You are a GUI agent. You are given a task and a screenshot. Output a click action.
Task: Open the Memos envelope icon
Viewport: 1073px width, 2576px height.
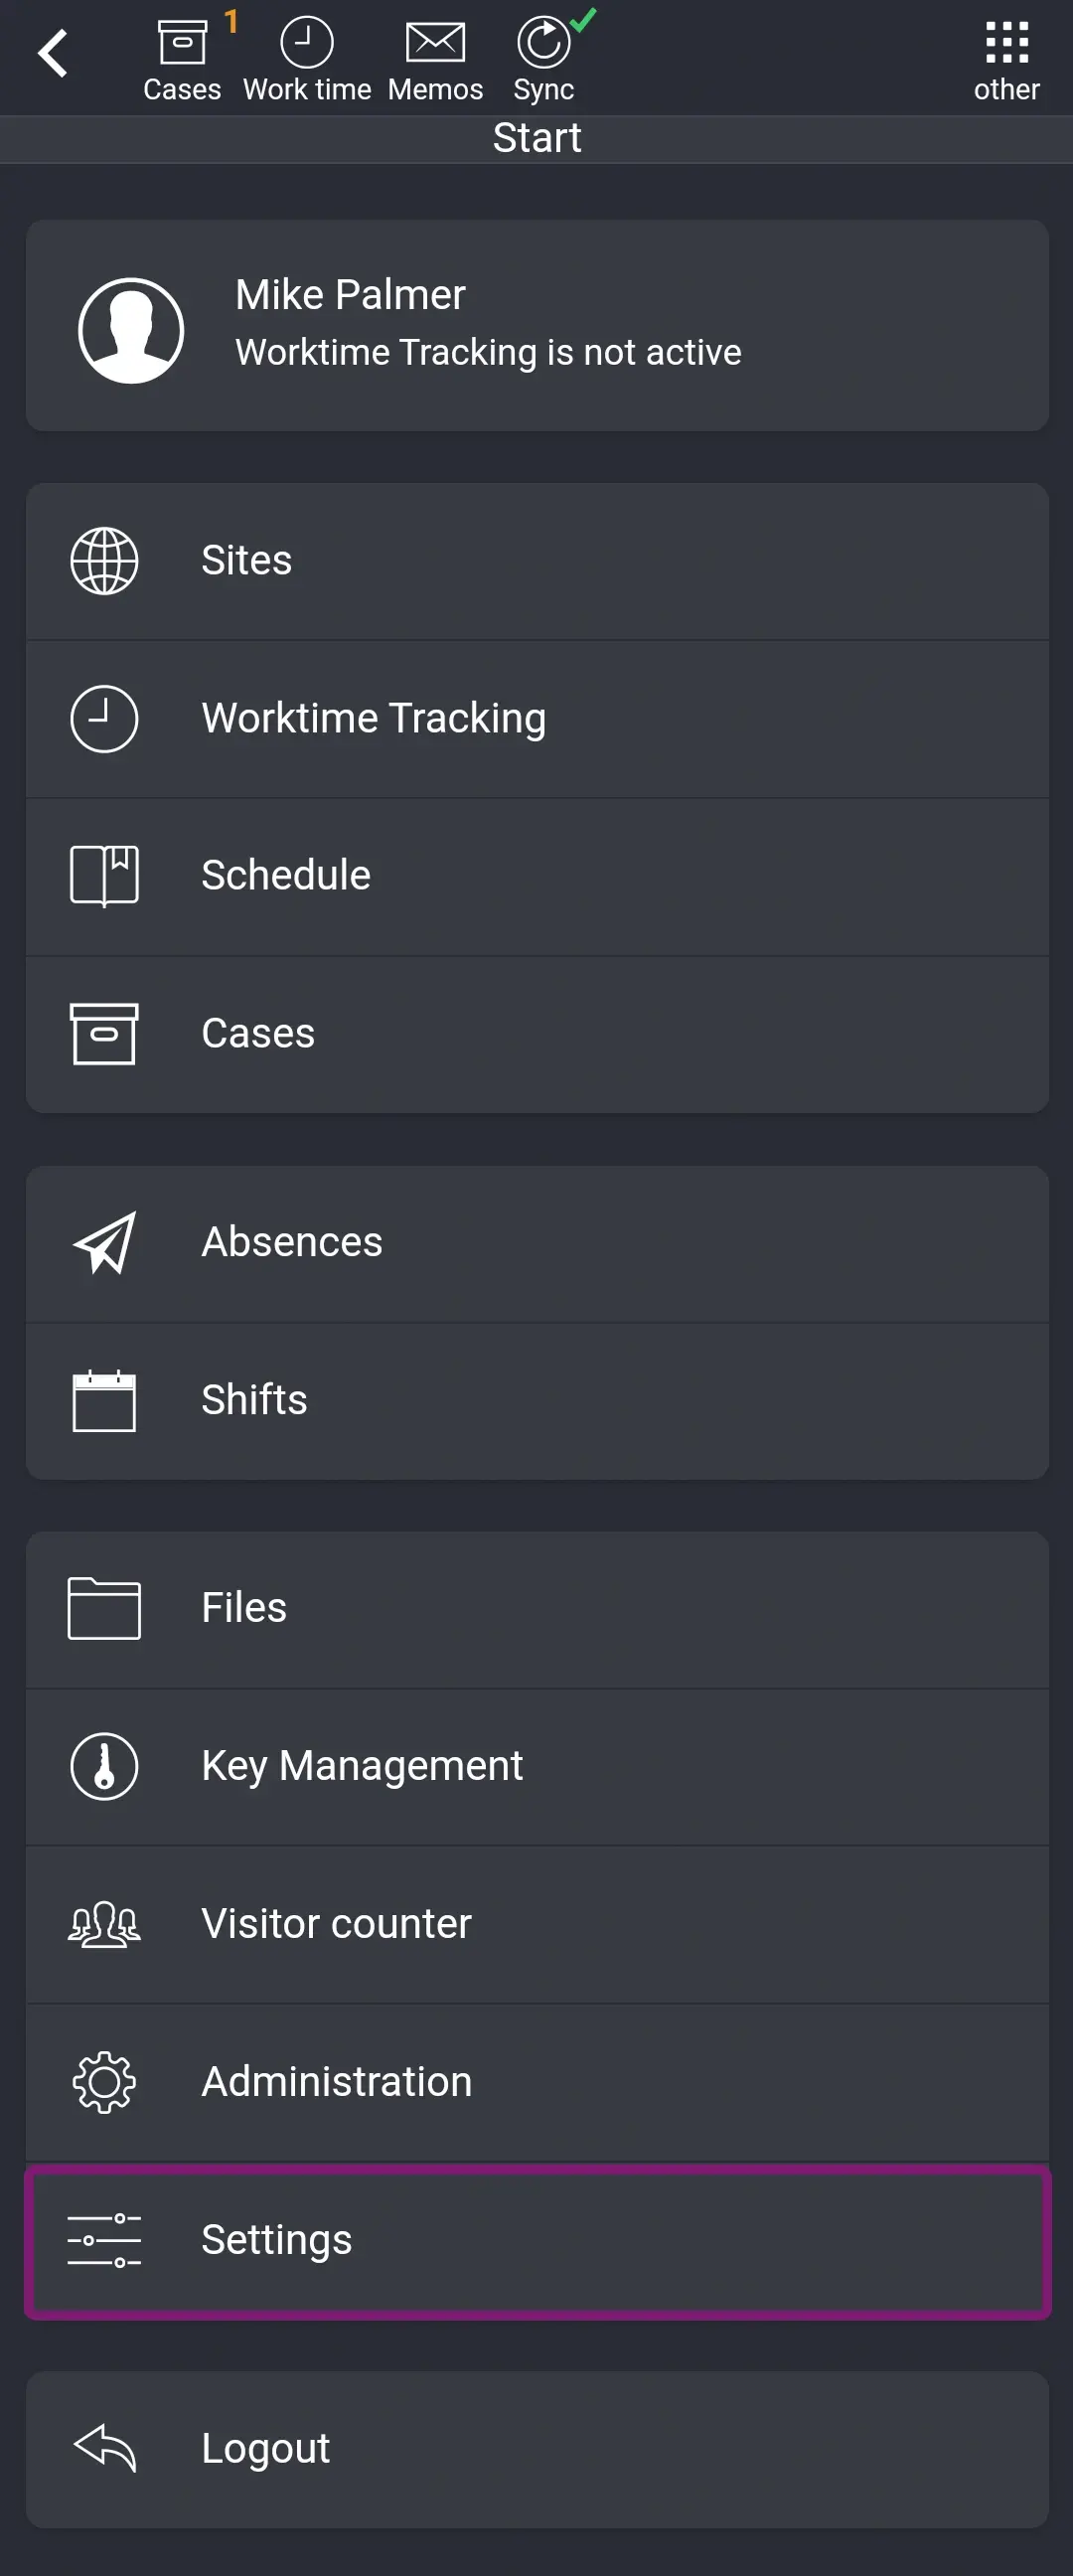point(435,42)
